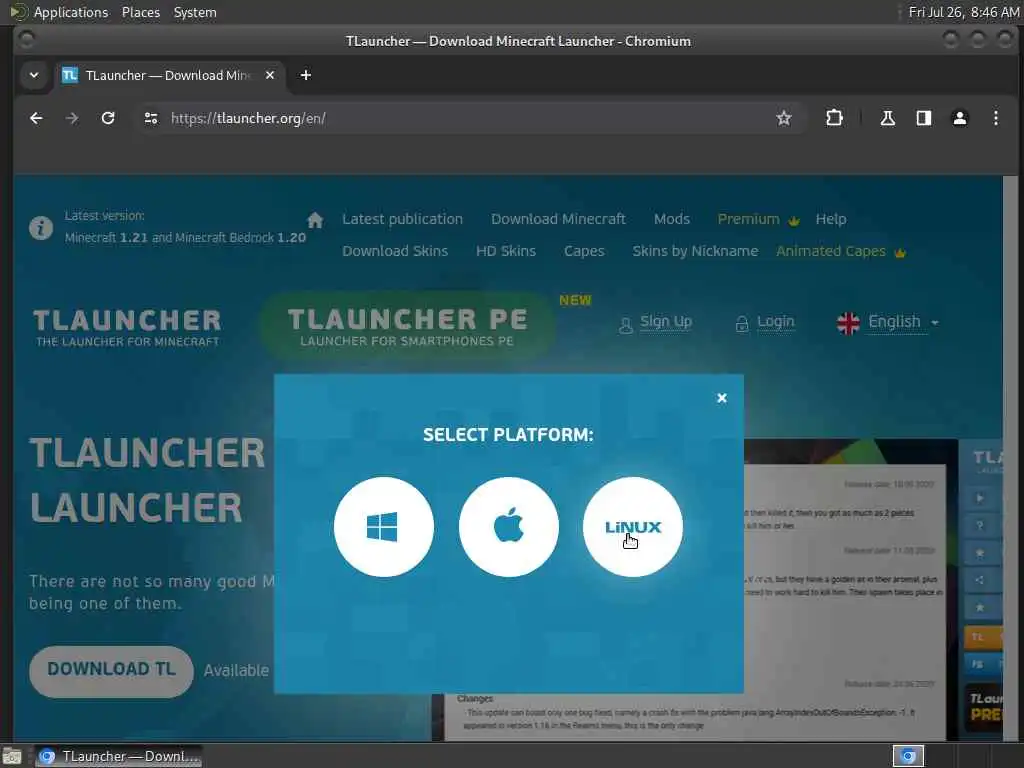1024x768 pixels.
Task: Click the workspace switcher in bottom panel
Action: 908,756
